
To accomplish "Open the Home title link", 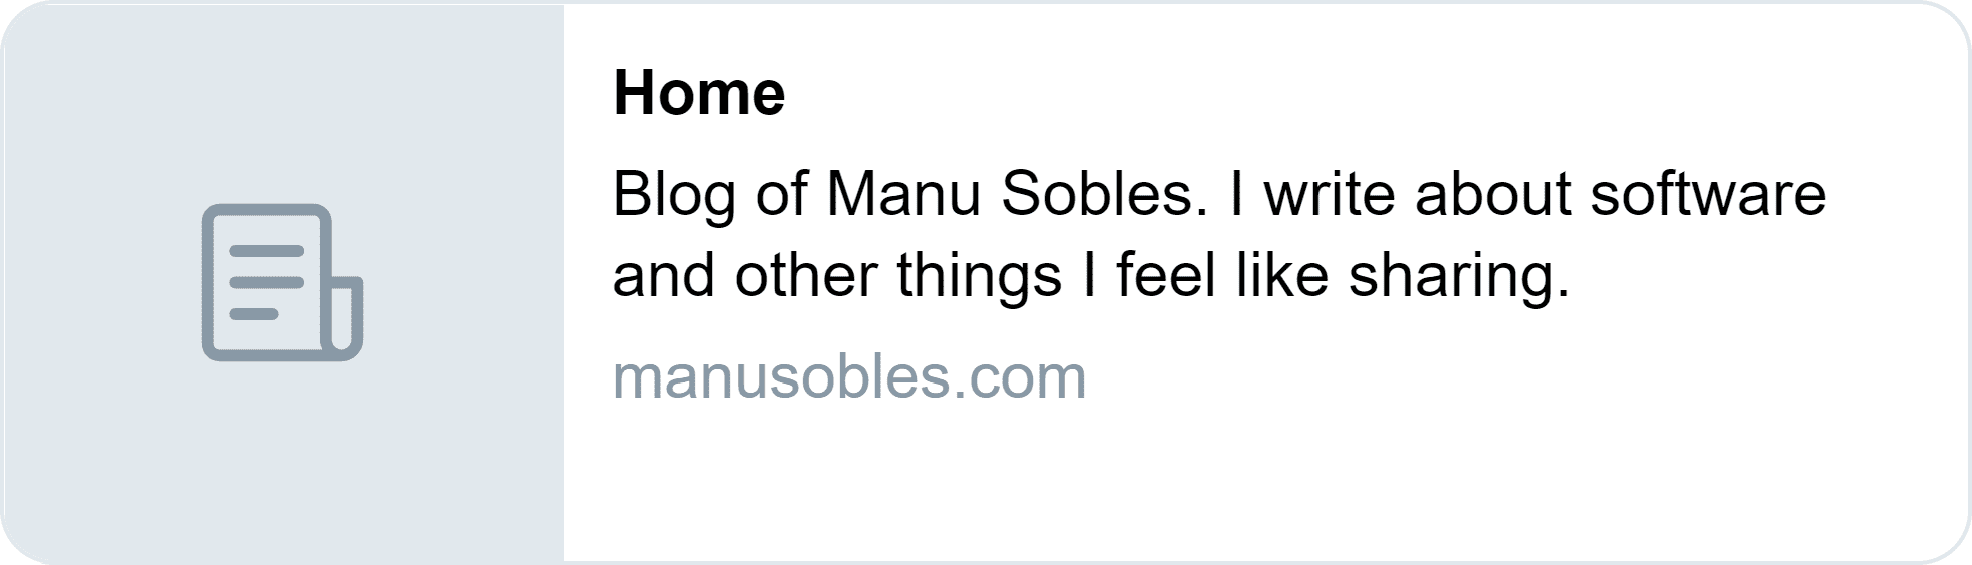I will coord(699,93).
